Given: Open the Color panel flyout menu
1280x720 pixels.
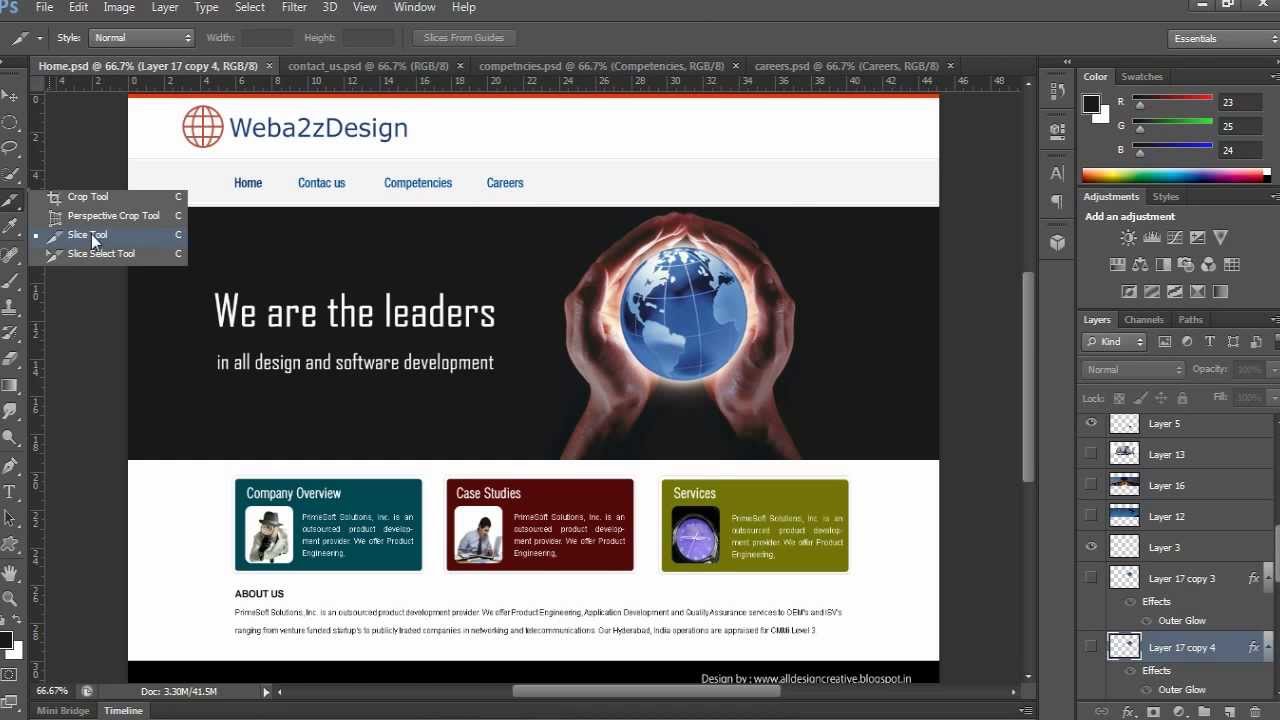Looking at the screenshot, I should pyautogui.click(x=1274, y=76).
